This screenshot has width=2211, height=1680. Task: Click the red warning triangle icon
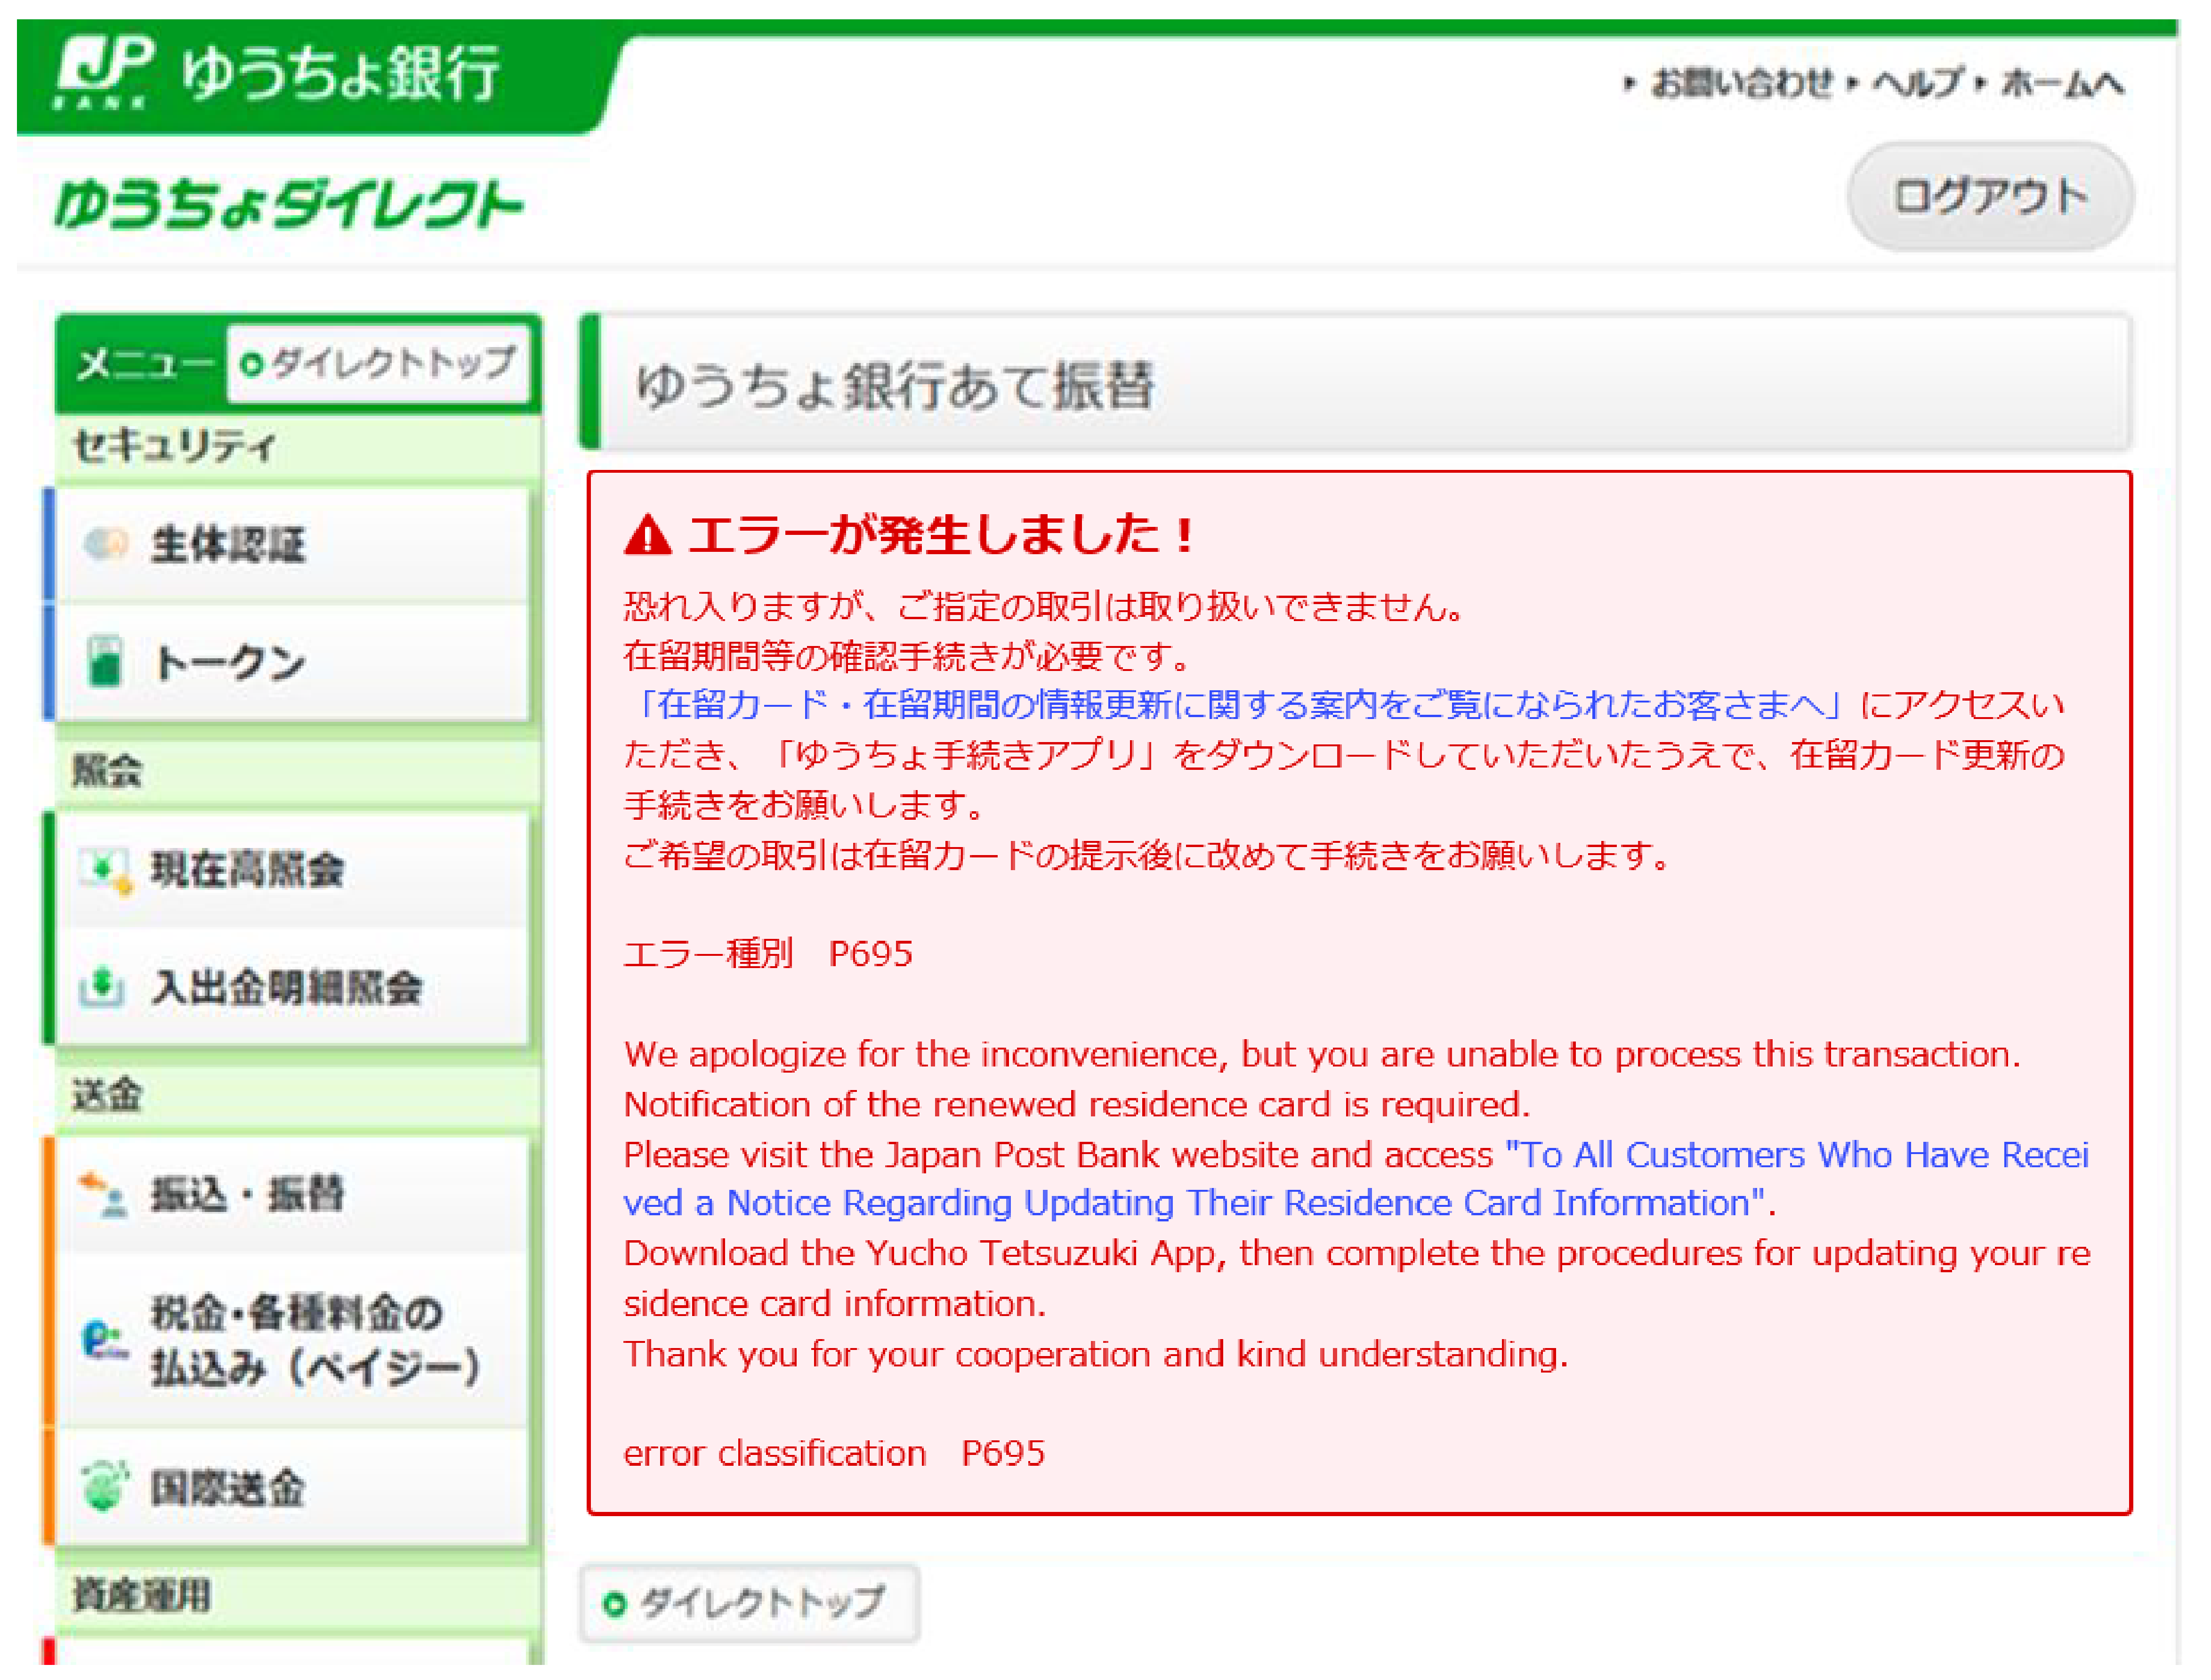[648, 535]
